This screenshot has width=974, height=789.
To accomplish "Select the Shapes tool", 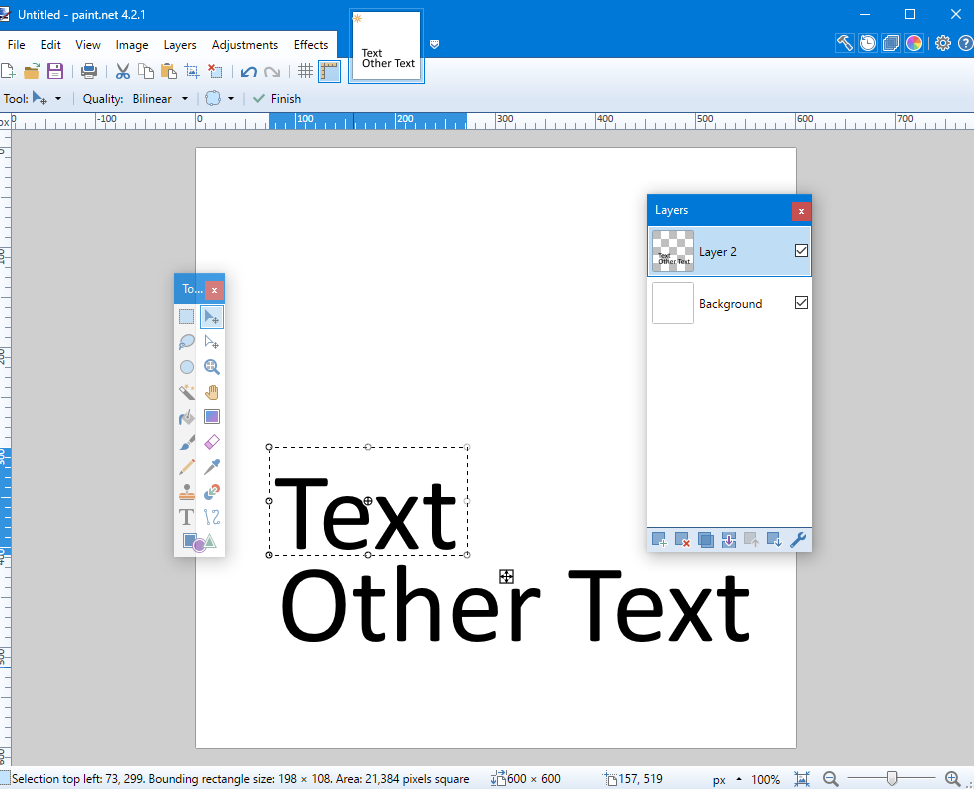I will click(x=199, y=542).
